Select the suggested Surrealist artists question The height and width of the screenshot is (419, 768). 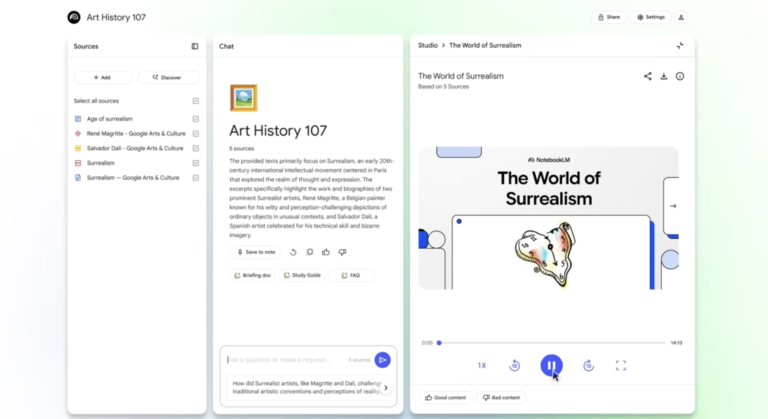[305, 387]
